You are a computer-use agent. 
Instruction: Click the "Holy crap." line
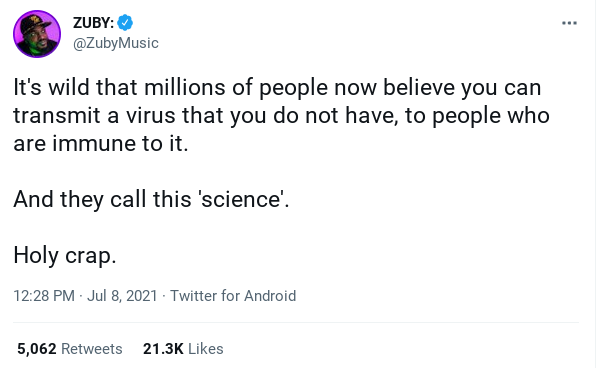point(65,256)
